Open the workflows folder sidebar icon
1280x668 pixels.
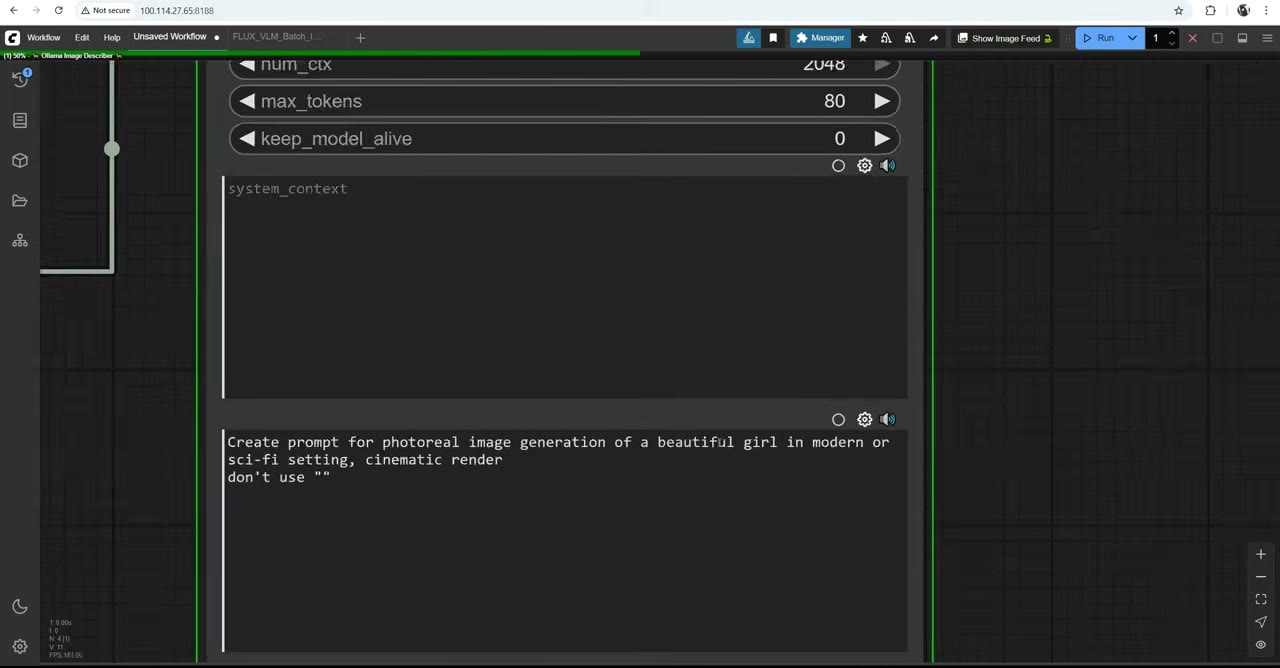(x=20, y=201)
